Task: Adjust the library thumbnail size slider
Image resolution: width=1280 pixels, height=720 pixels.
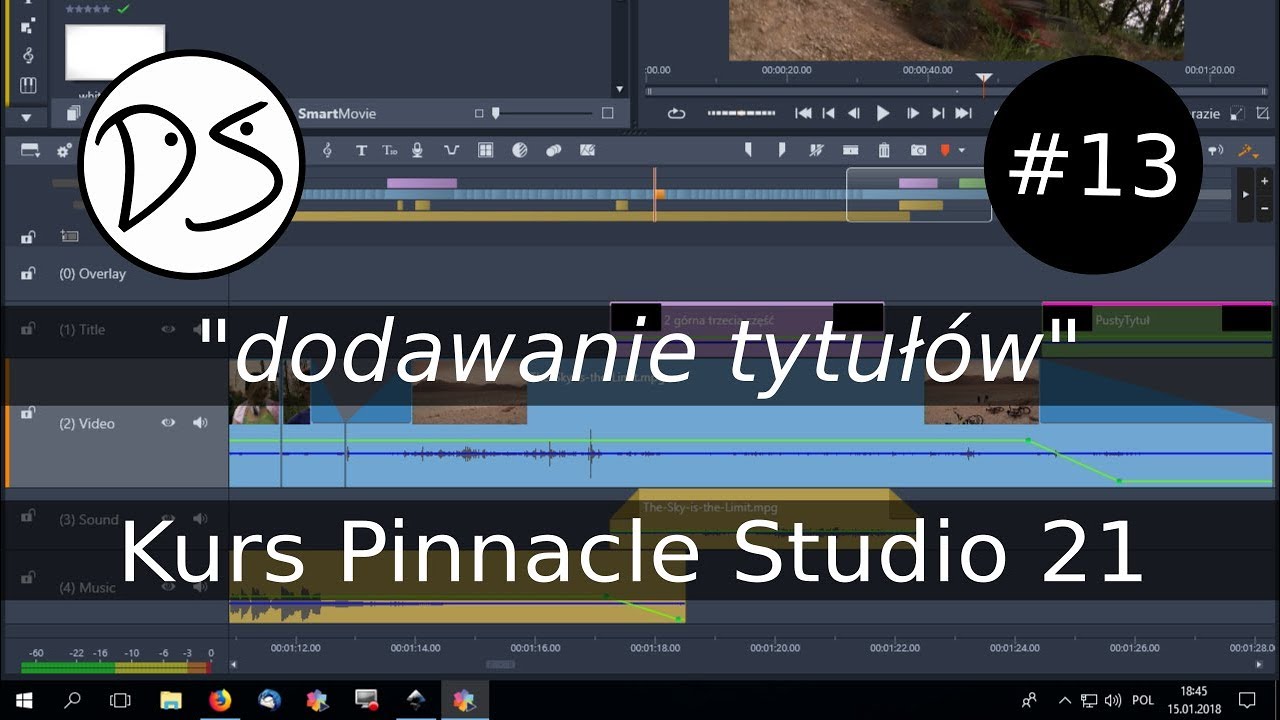Action: point(497,114)
